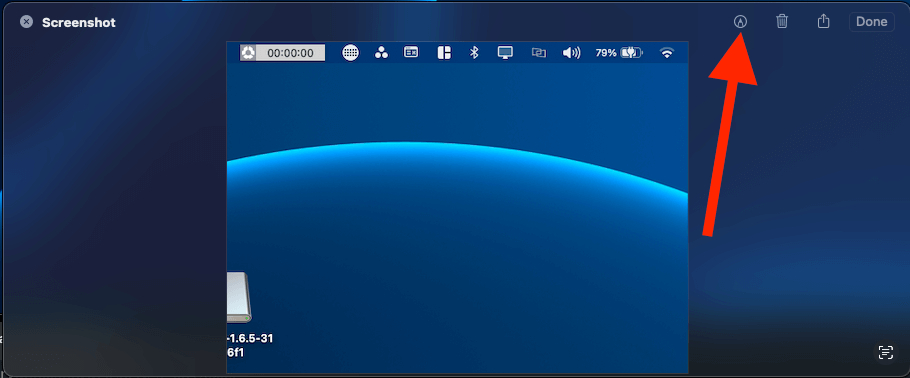Click the round grid icon in captured menu bar
Viewport: 910px width, 378px height.
coord(350,53)
